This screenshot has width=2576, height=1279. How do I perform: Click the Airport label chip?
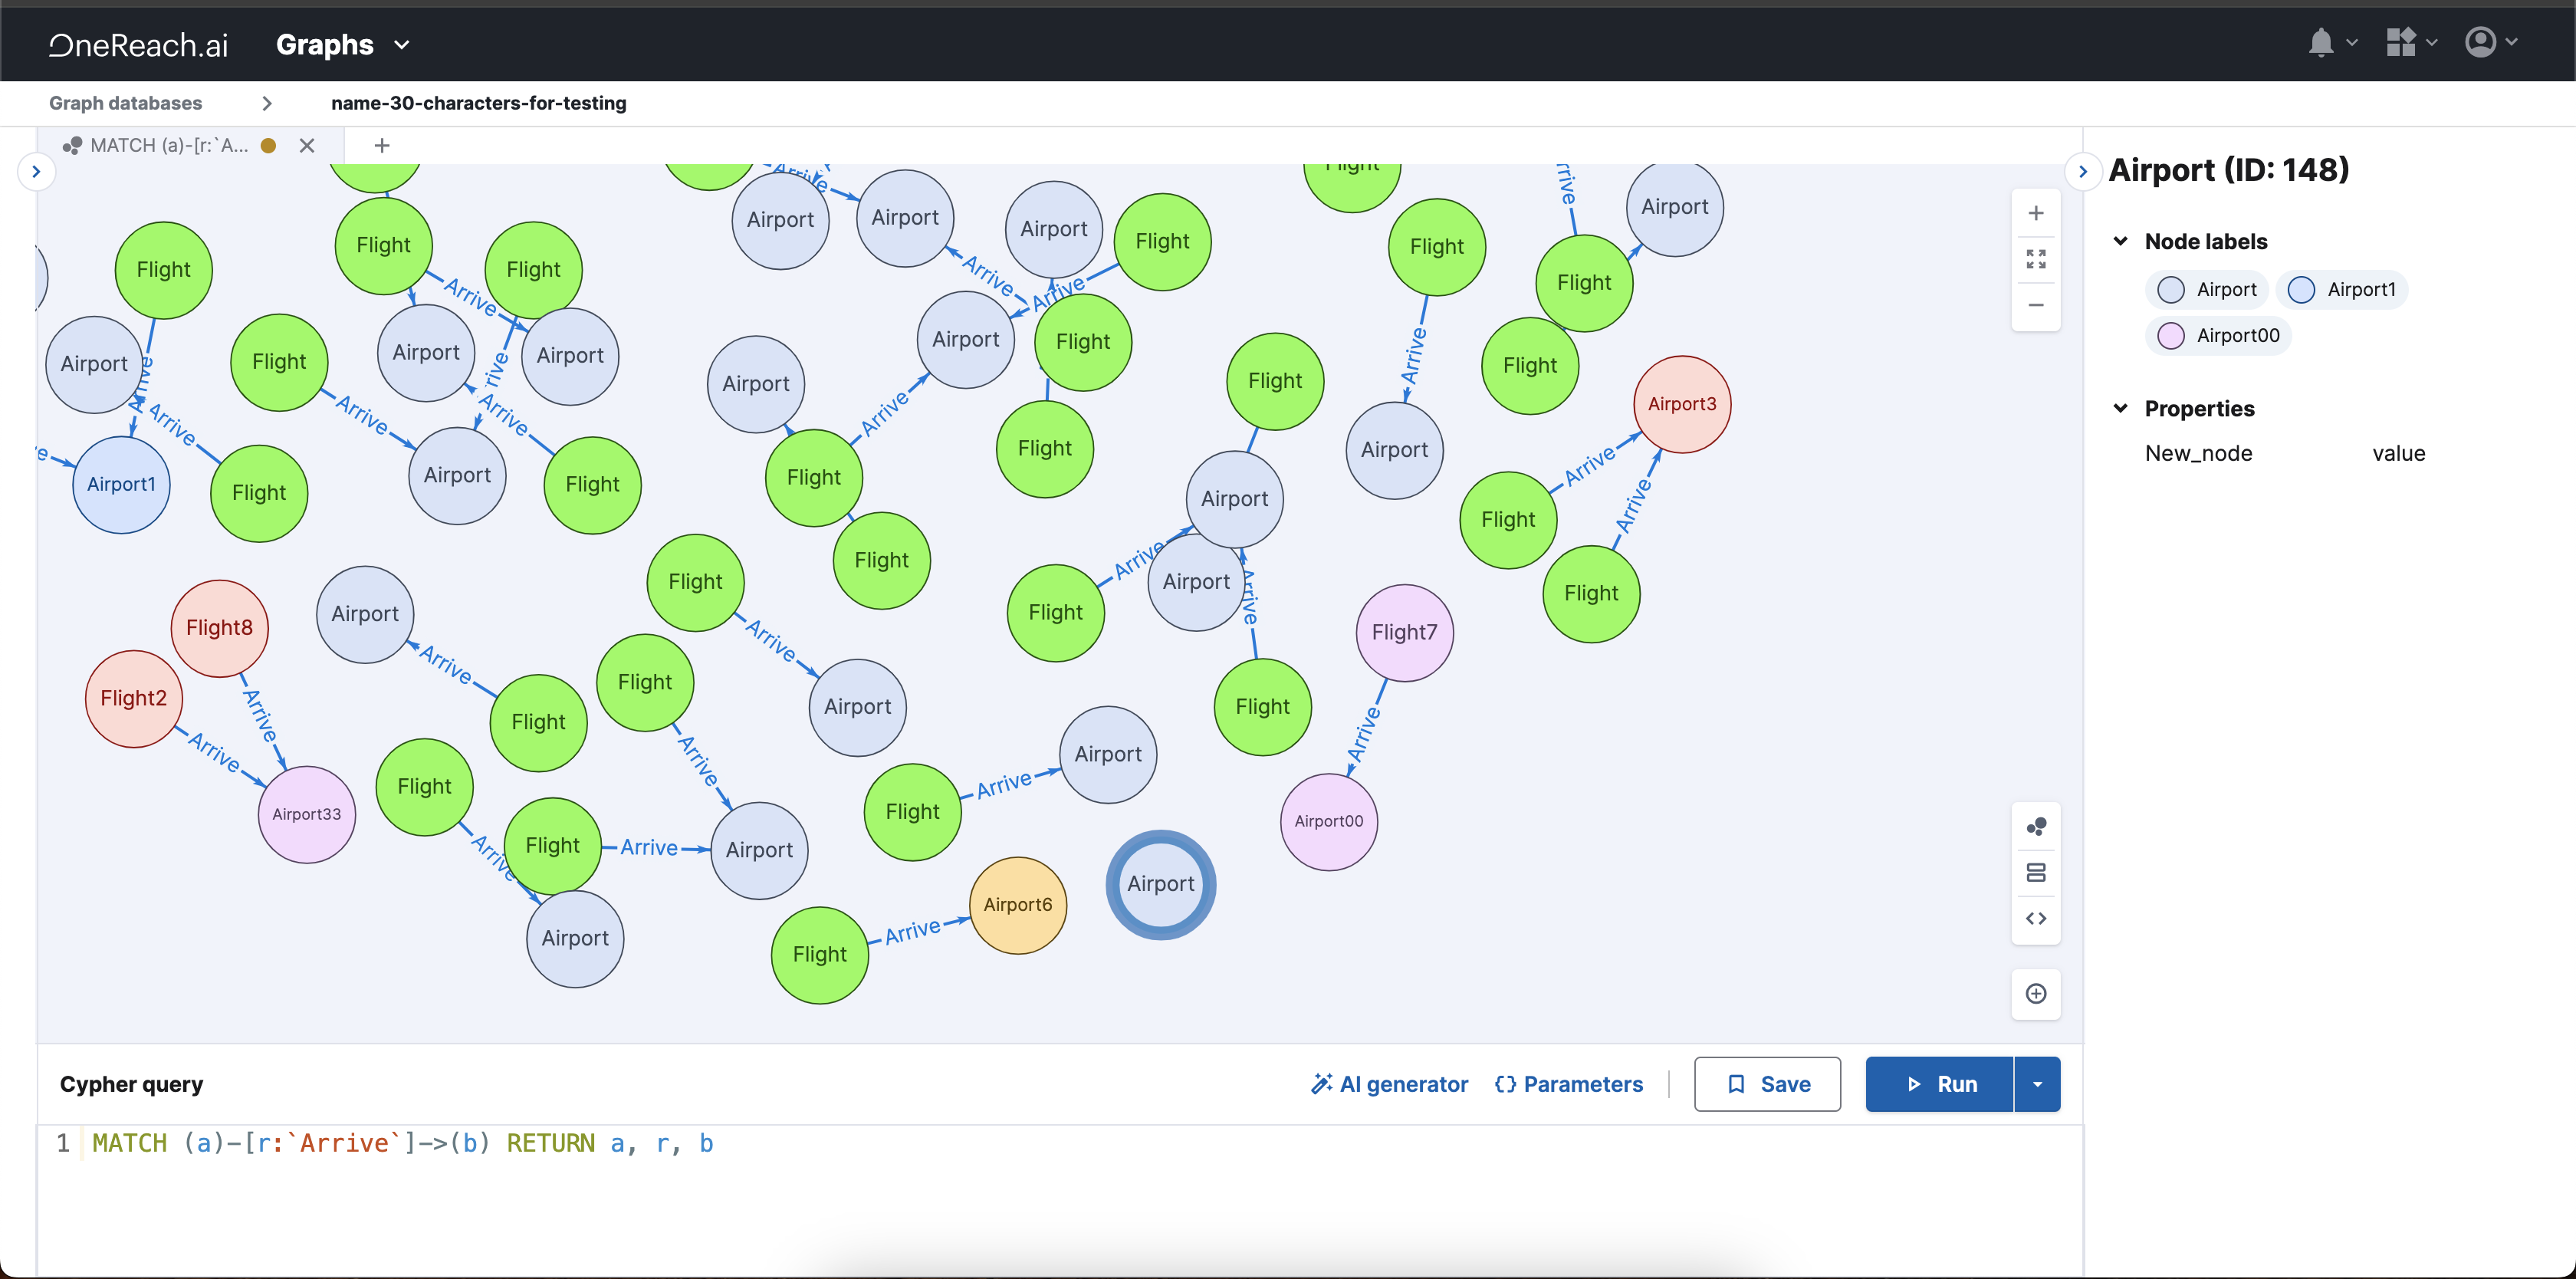tap(2207, 290)
